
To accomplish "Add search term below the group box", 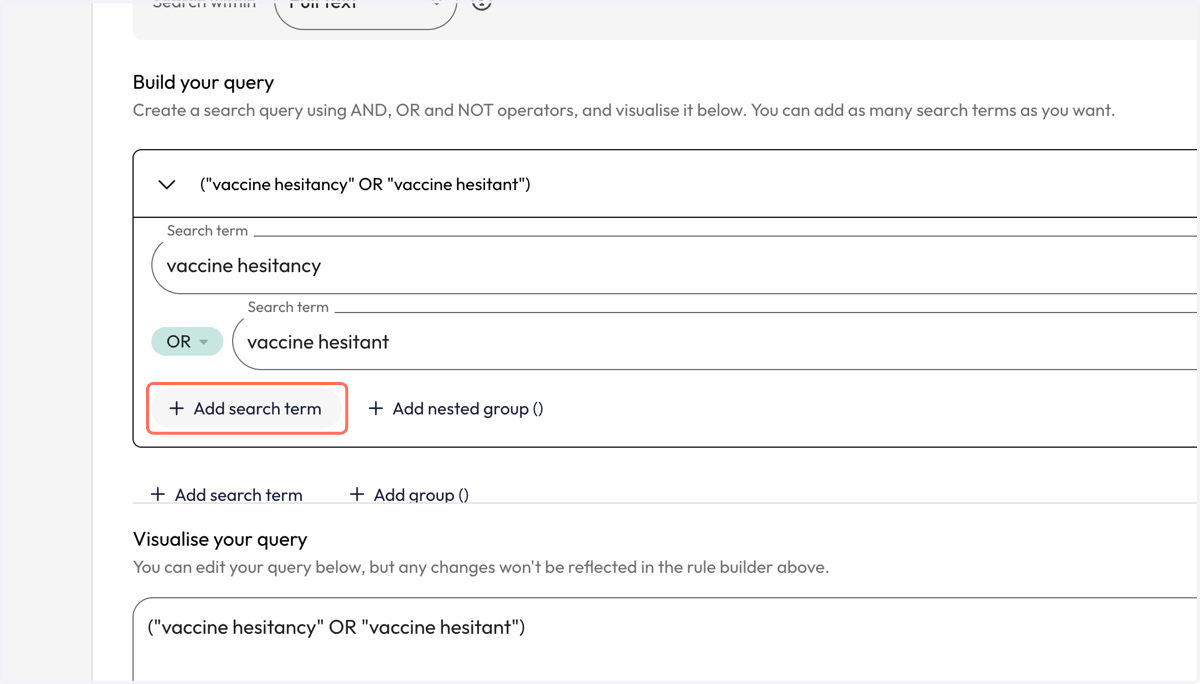I will (226, 495).
